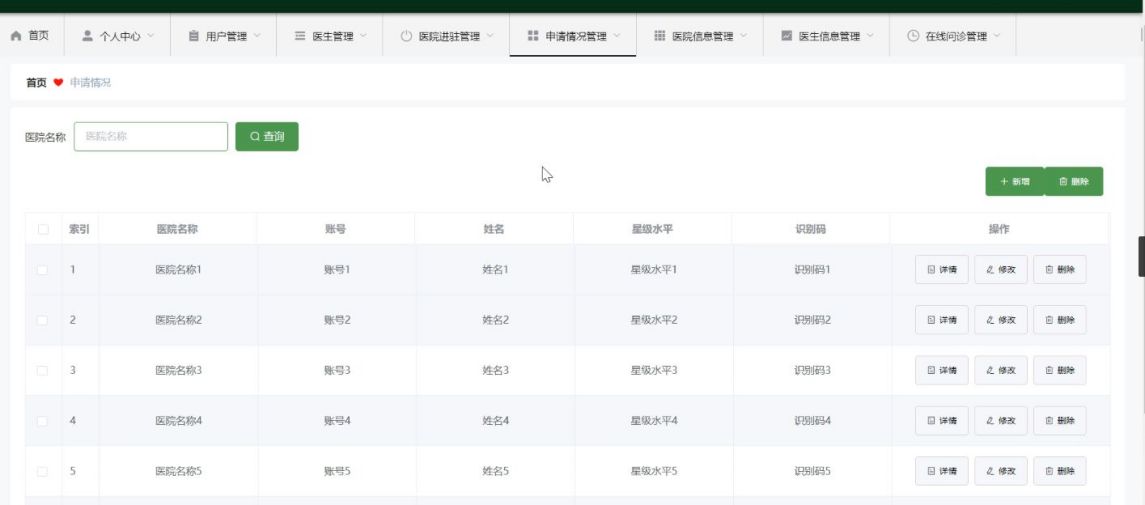The width and height of the screenshot is (1145, 505).
Task: Click the home icon beside 首页
Action: (16, 36)
